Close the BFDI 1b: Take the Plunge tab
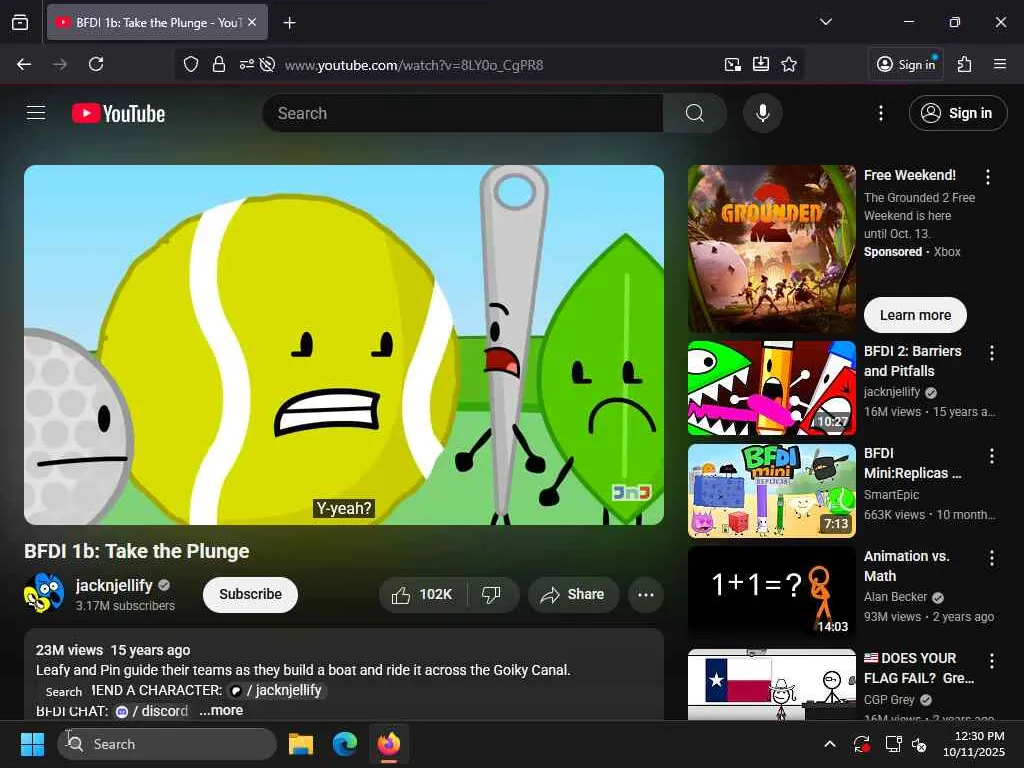This screenshot has height=768, width=1024. click(252, 22)
